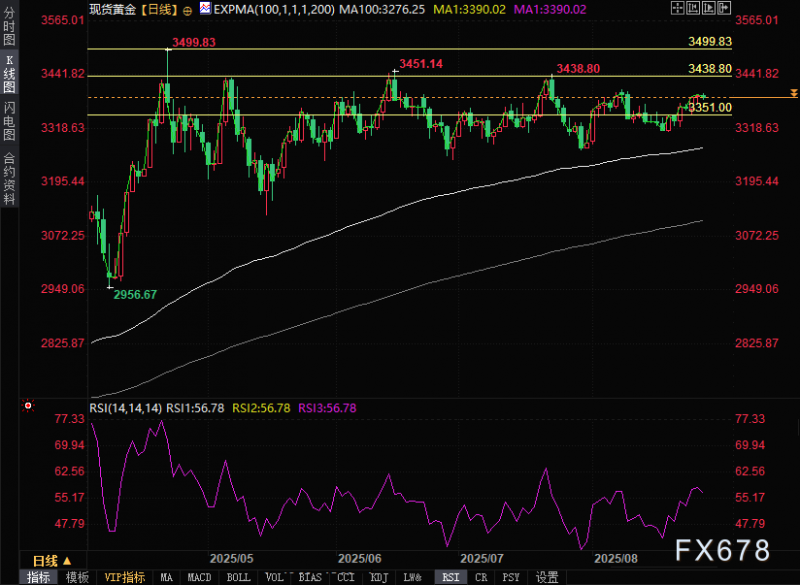Select the VOL indicator
This screenshot has width=800, height=585.
(274, 577)
